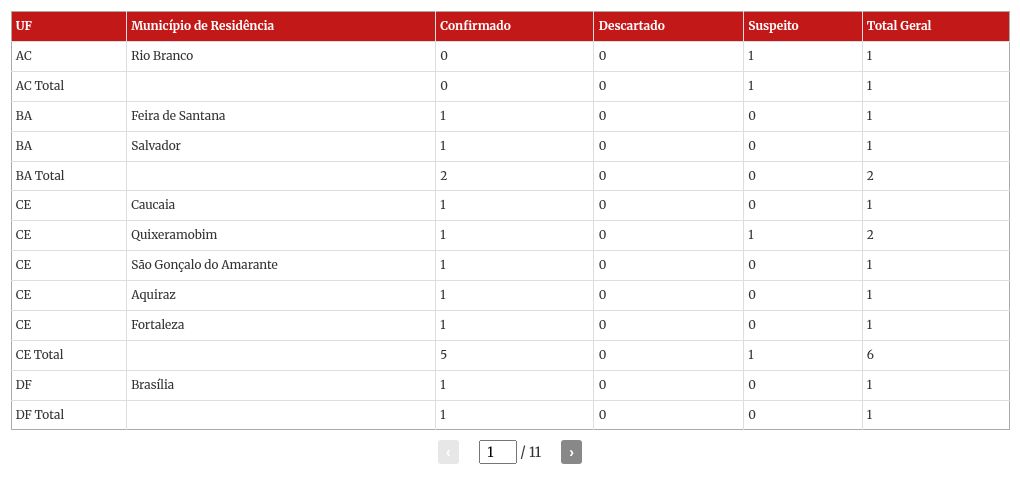Select the BA Total row label
The height and width of the screenshot is (485, 1020).
tap(40, 176)
